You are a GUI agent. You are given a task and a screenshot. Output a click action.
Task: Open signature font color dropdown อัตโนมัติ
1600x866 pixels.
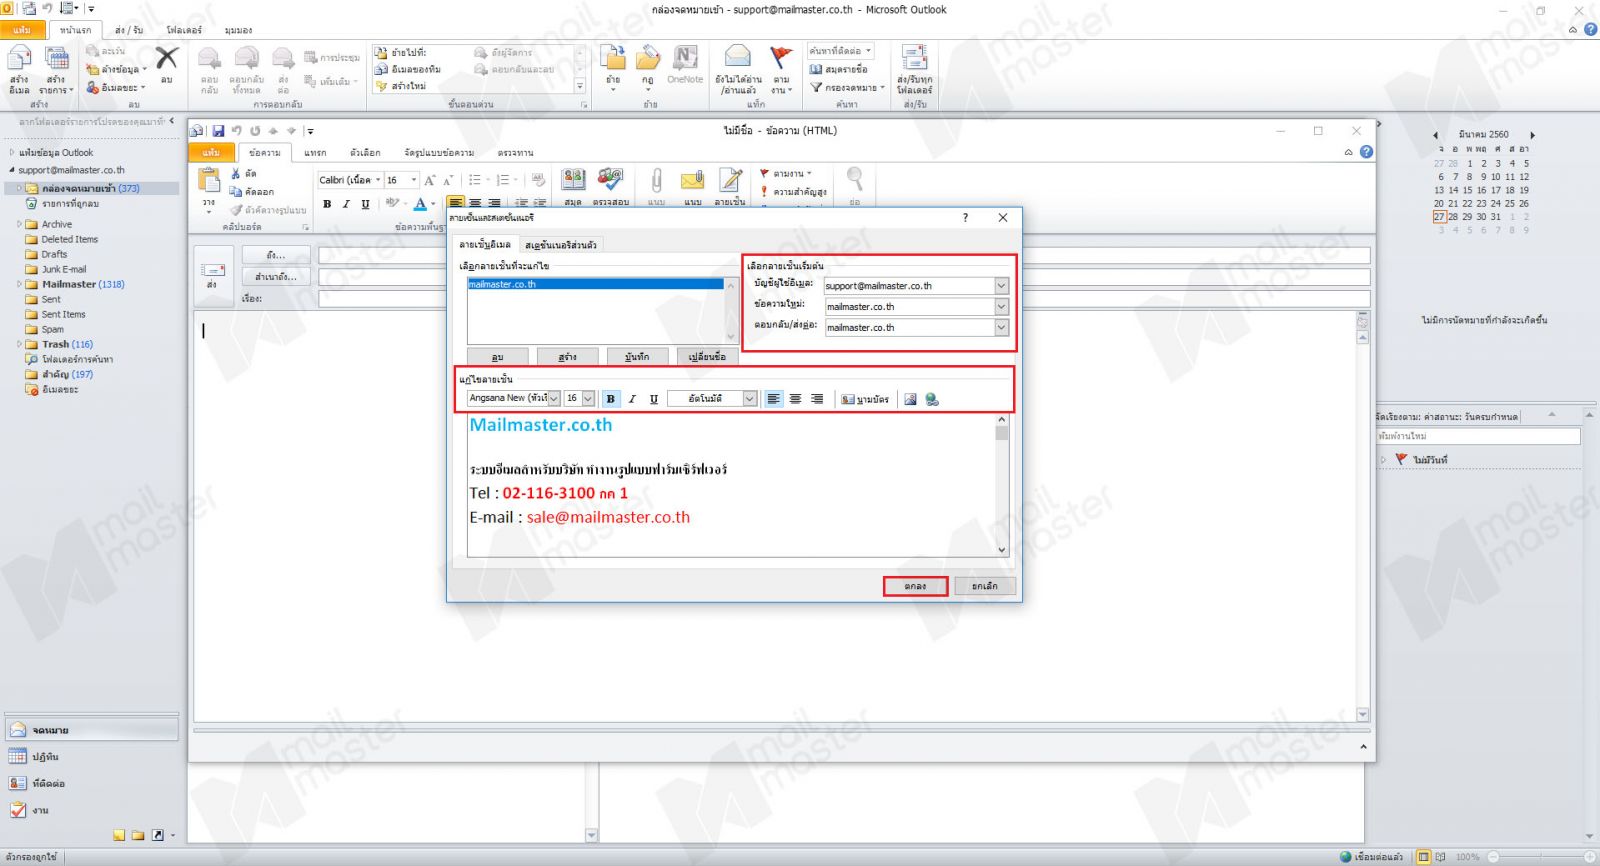coord(750,398)
